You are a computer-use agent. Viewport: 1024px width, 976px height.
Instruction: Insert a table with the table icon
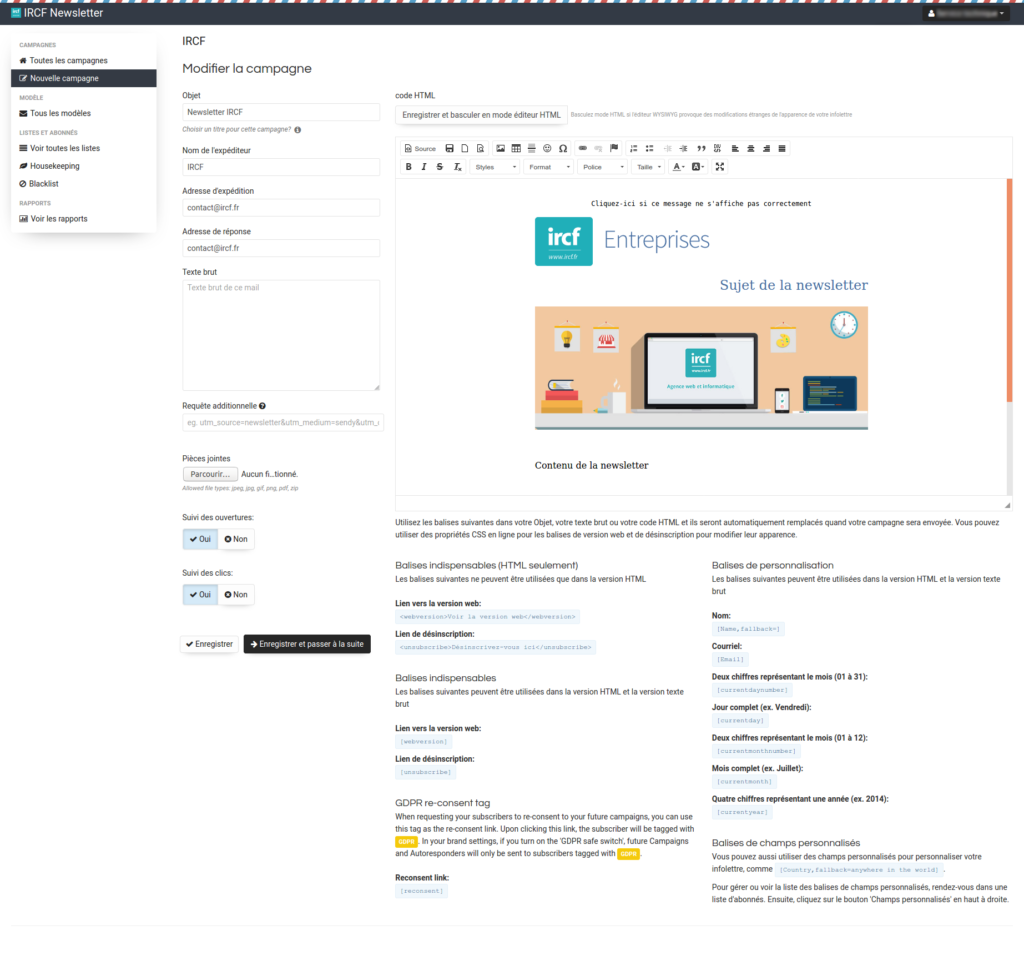[516, 148]
